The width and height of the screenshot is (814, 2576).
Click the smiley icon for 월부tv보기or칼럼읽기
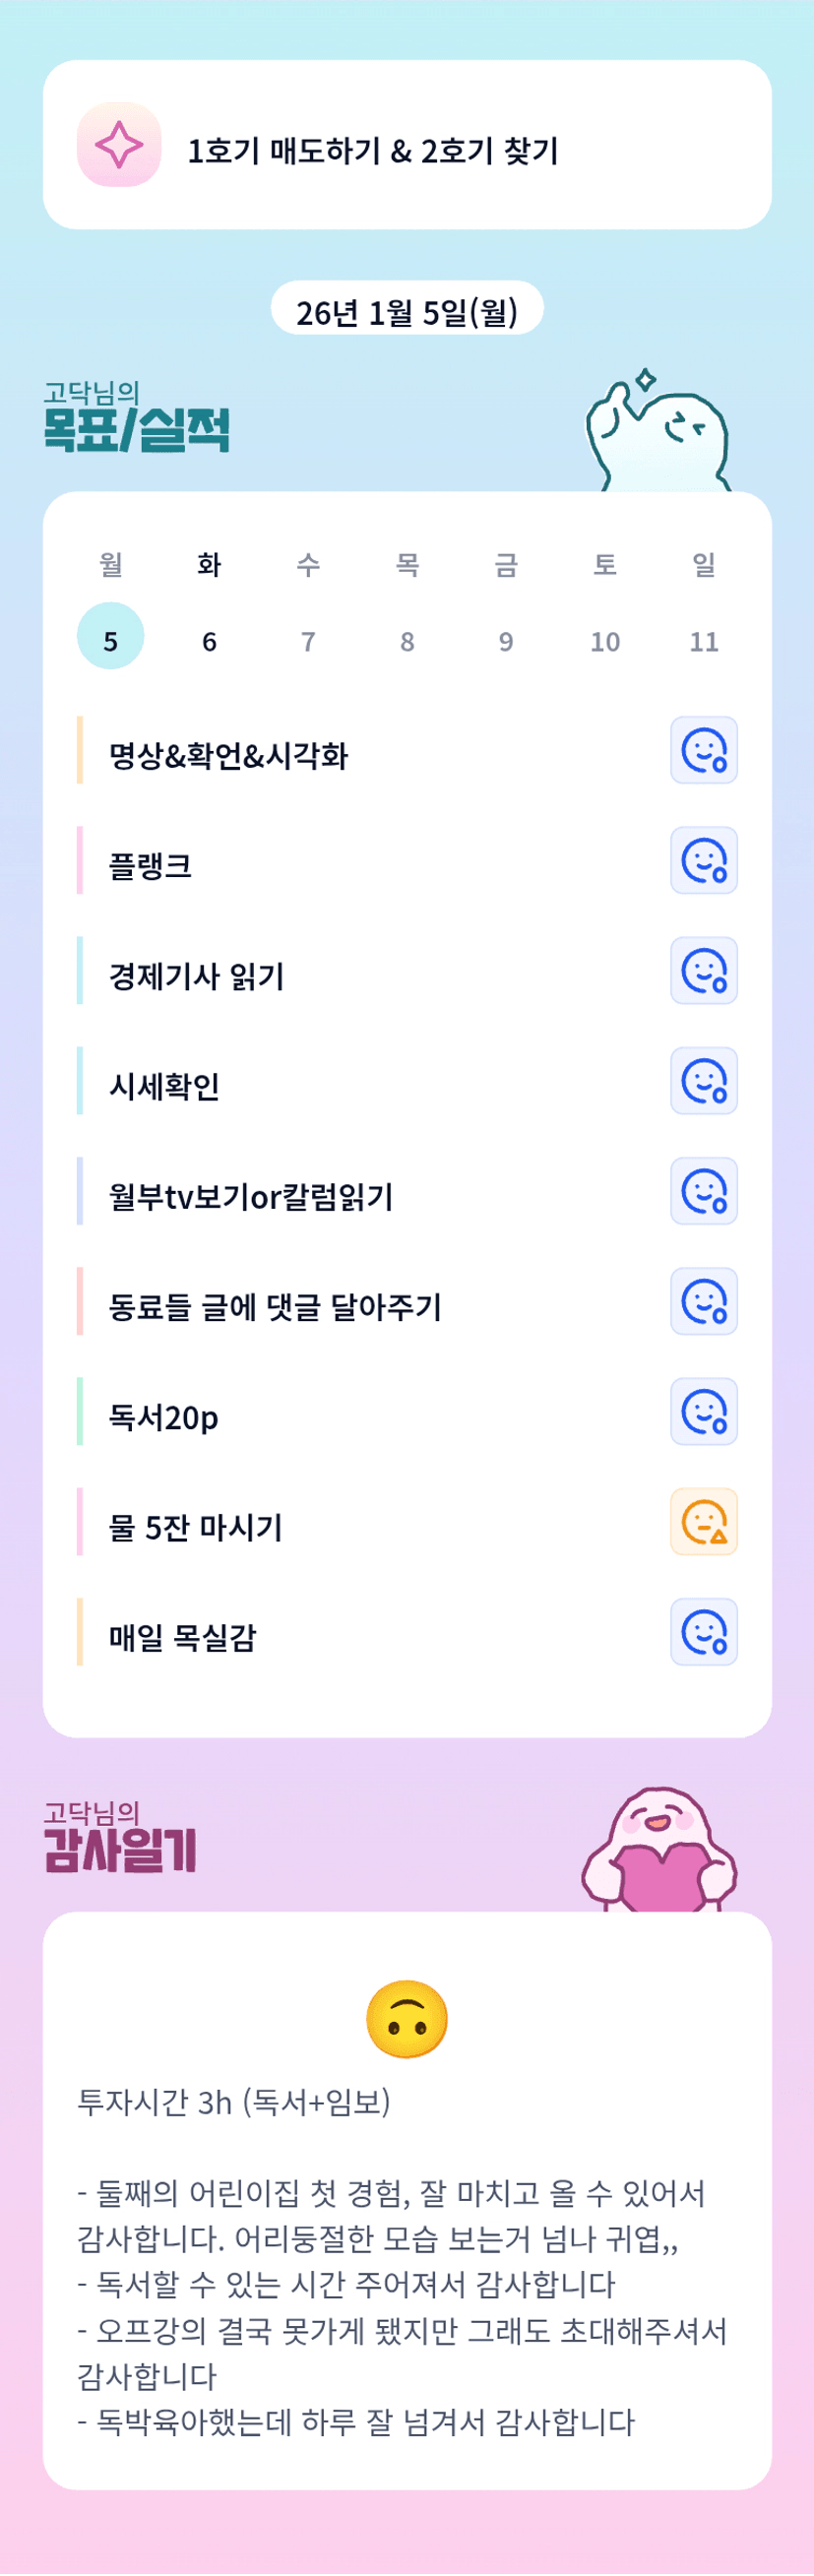[x=704, y=1191]
